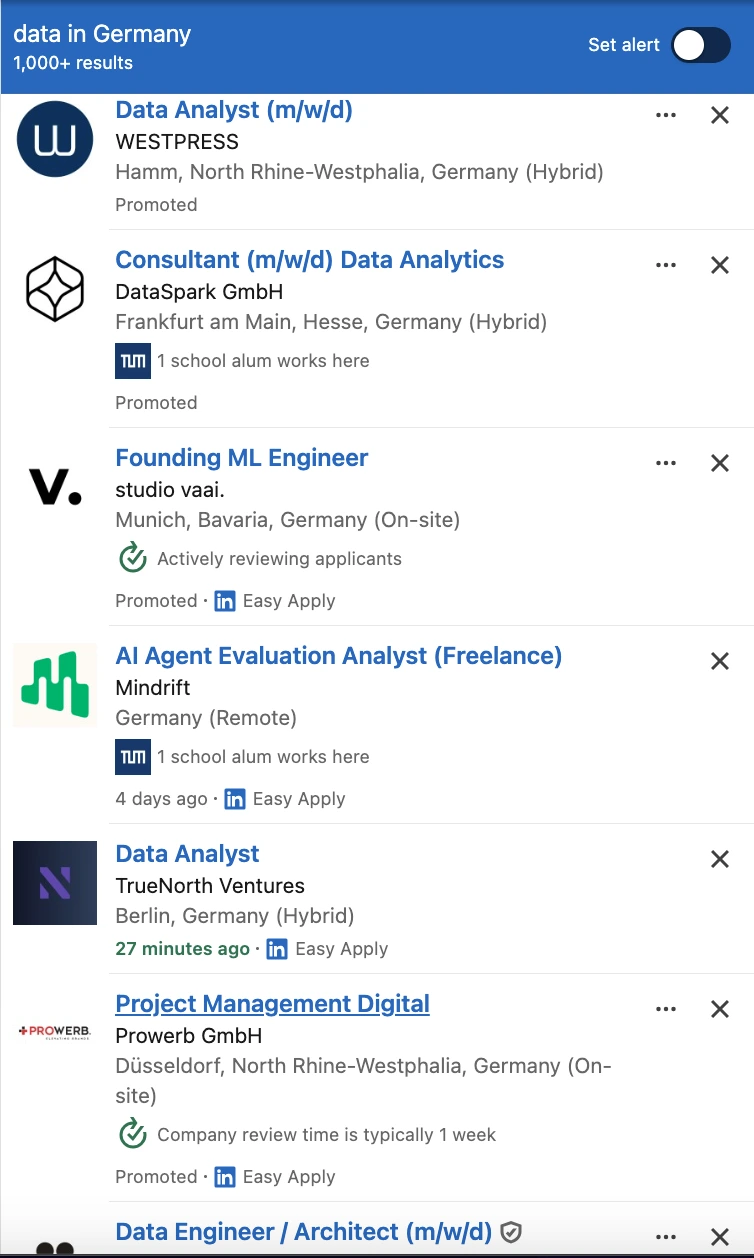
Task: Click the TrueNorth Ventures logo thumbnail
Action: [x=55, y=883]
